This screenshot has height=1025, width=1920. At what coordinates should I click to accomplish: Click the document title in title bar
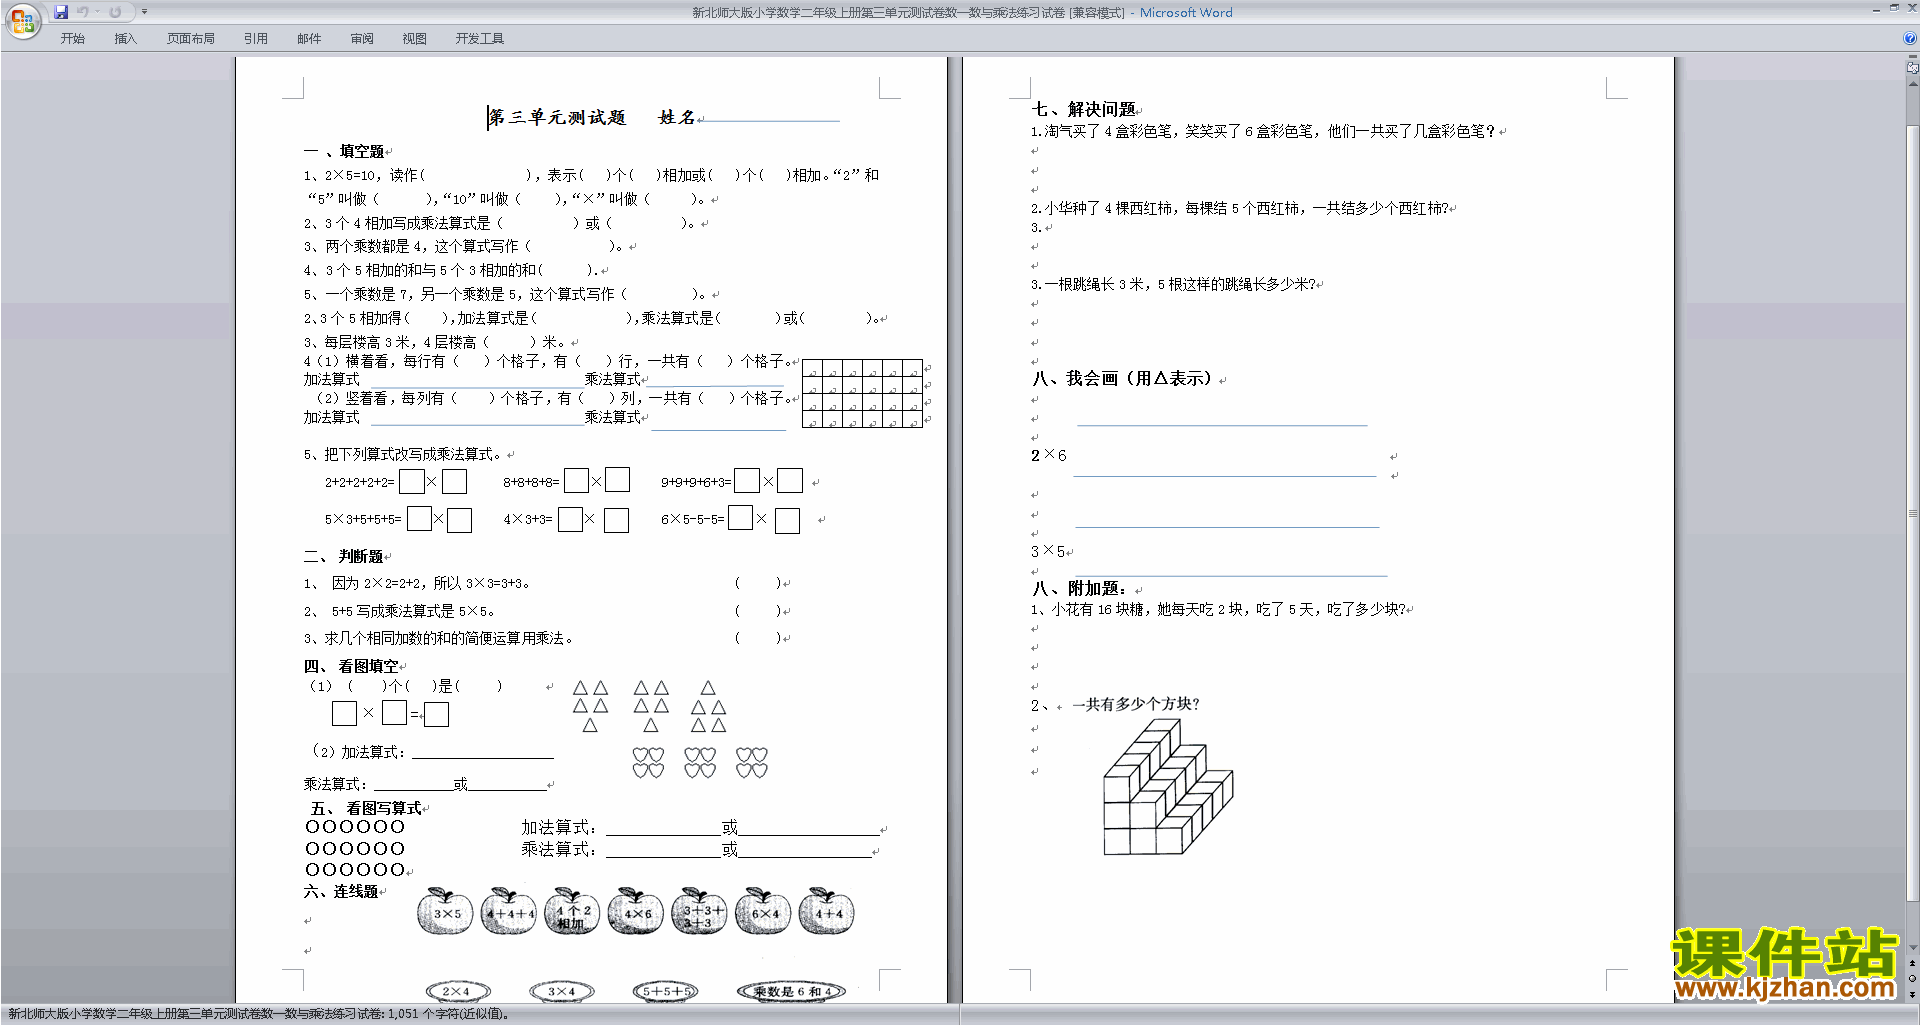(962, 12)
